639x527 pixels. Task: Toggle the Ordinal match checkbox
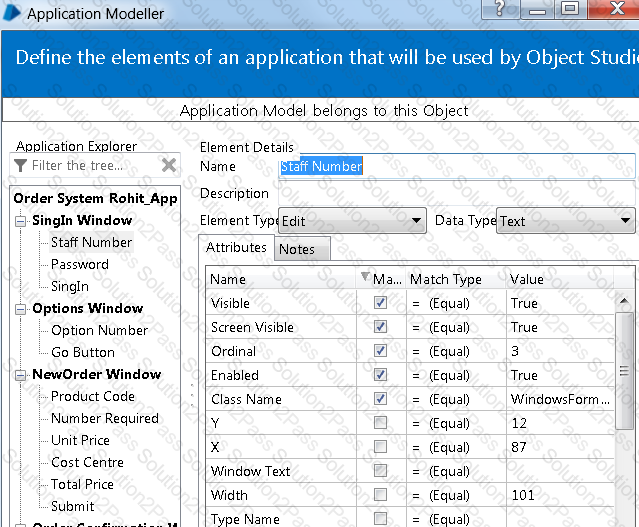pos(380,351)
